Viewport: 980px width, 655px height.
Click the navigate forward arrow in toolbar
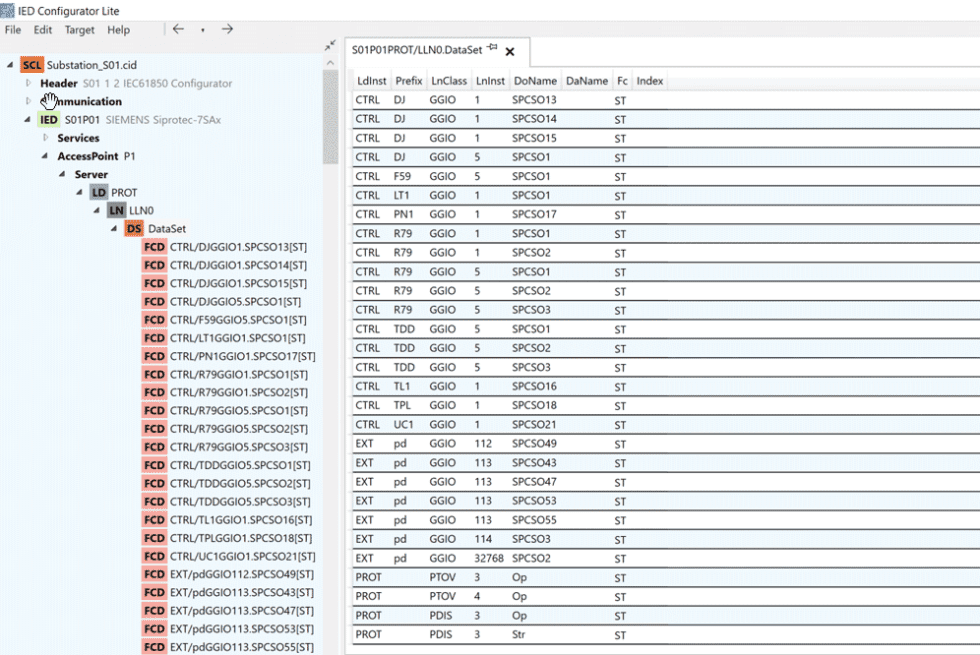227,29
